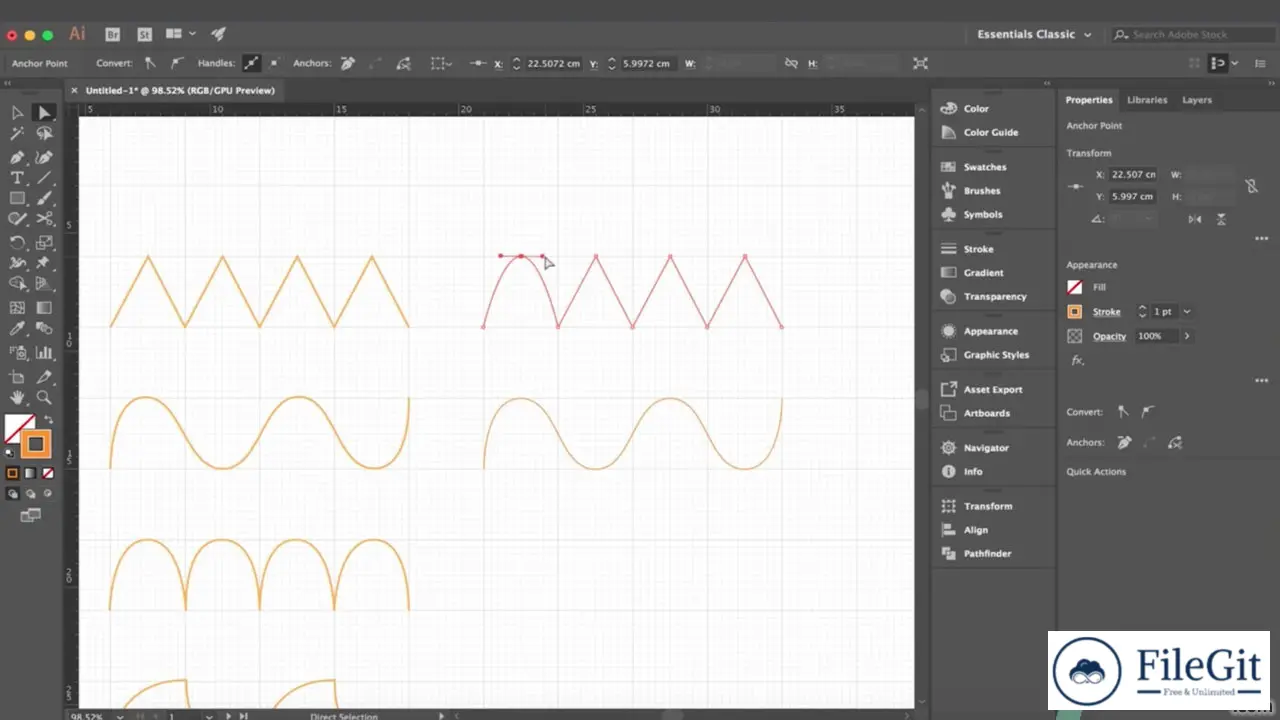
Task: Select the Blend tool
Action: pyautogui.click(x=44, y=329)
